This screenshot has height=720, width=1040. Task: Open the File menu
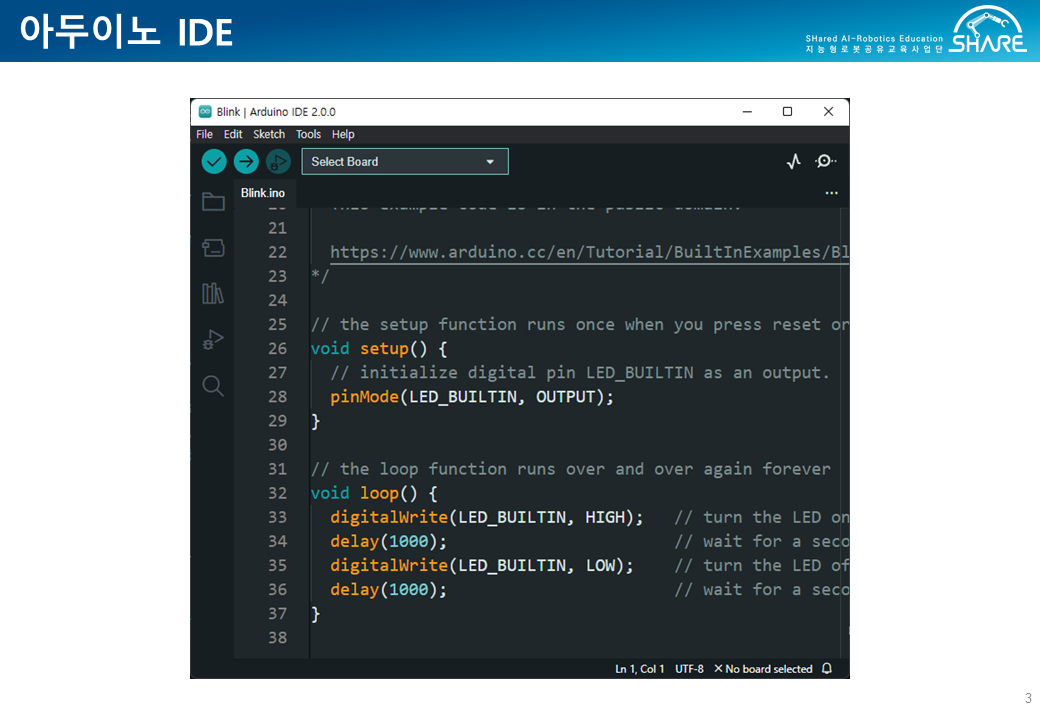click(x=204, y=134)
